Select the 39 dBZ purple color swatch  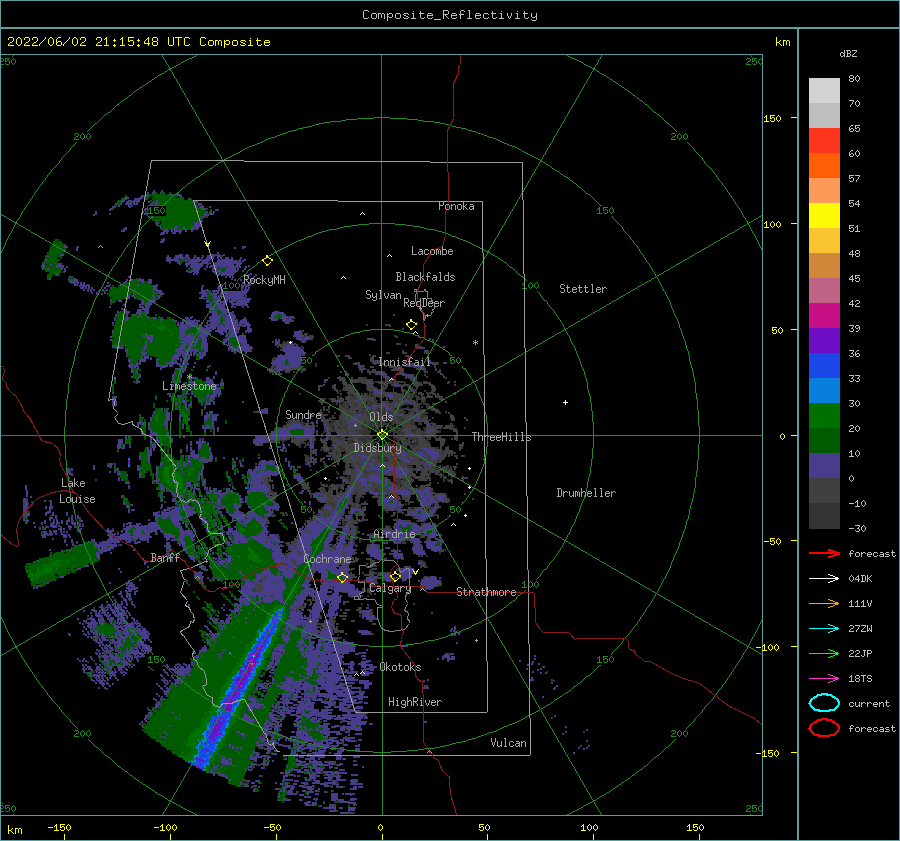tap(824, 340)
